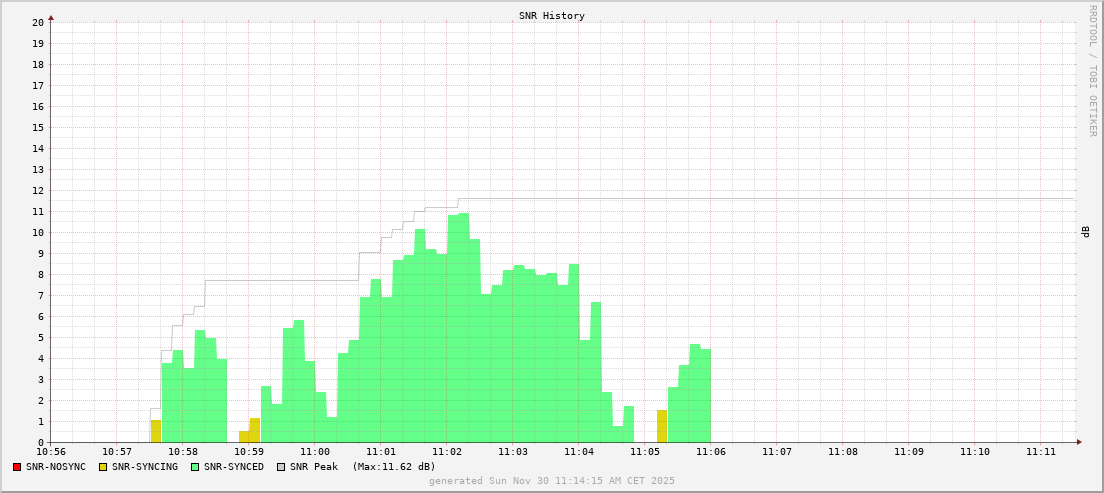Click the red arrow atop the y-axis

[x=51, y=17]
